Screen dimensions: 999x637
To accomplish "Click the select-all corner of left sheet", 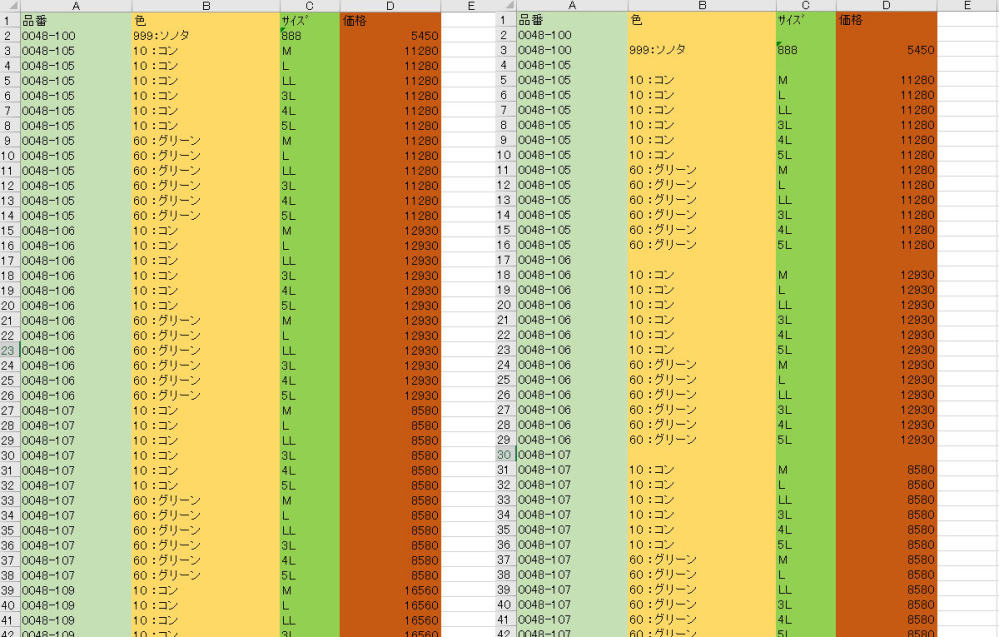I will pos(9,6).
